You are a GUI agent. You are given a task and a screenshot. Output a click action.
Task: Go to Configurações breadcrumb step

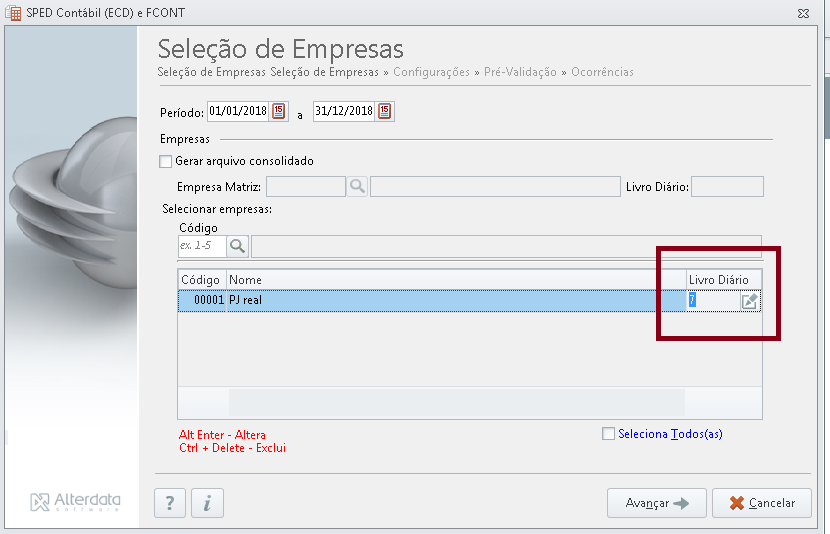coord(431,72)
